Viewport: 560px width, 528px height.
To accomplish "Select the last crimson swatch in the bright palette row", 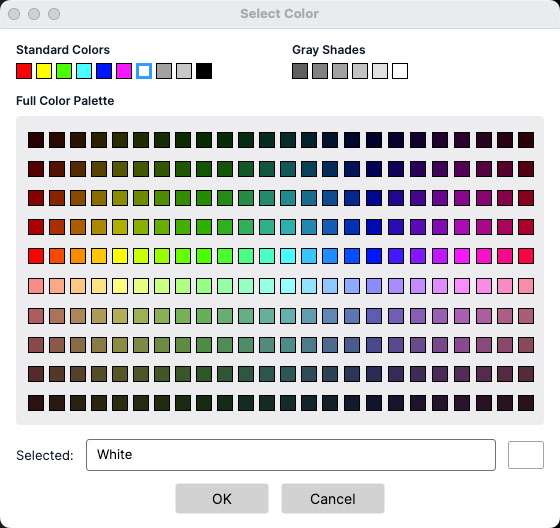I will point(526,256).
